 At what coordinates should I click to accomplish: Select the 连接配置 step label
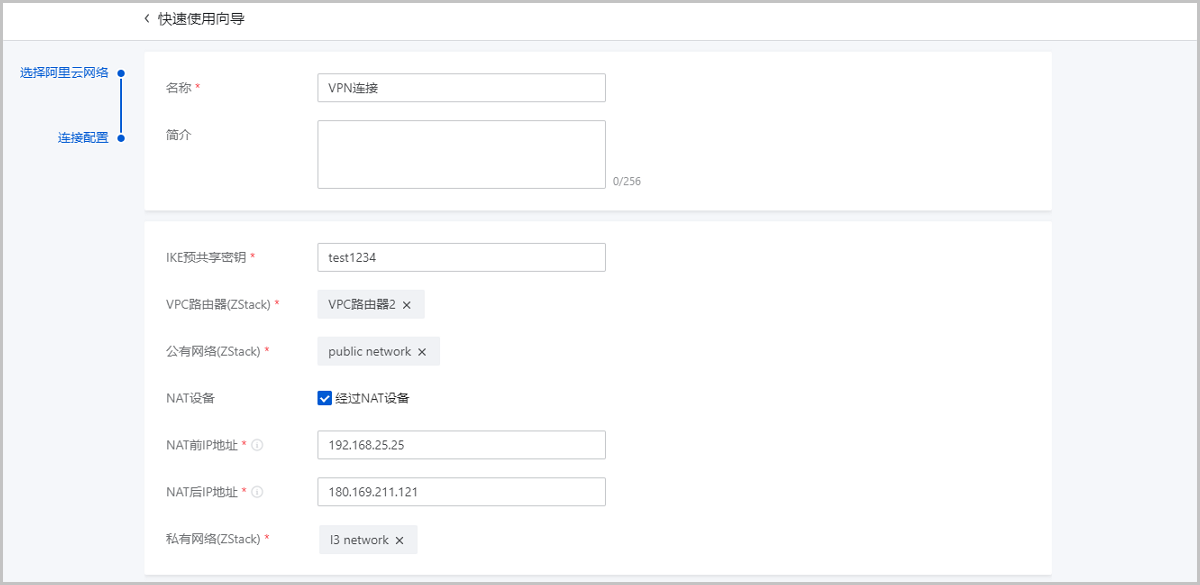click(x=83, y=138)
